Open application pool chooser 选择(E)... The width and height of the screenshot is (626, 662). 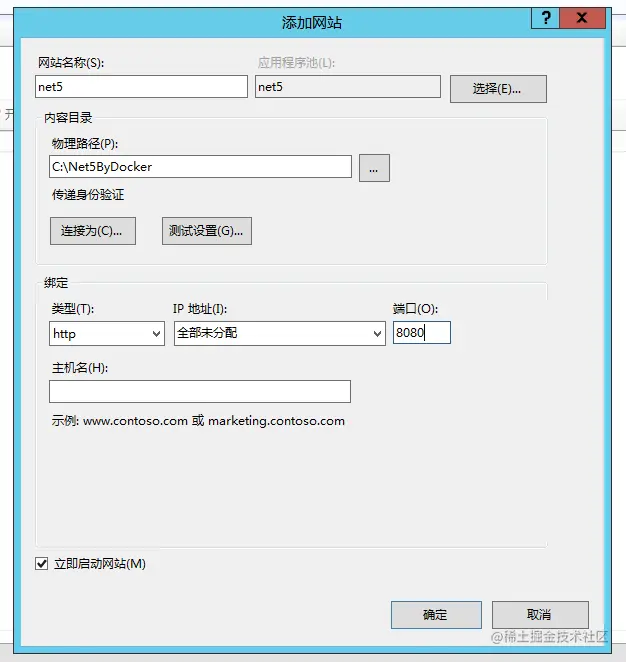coord(498,89)
